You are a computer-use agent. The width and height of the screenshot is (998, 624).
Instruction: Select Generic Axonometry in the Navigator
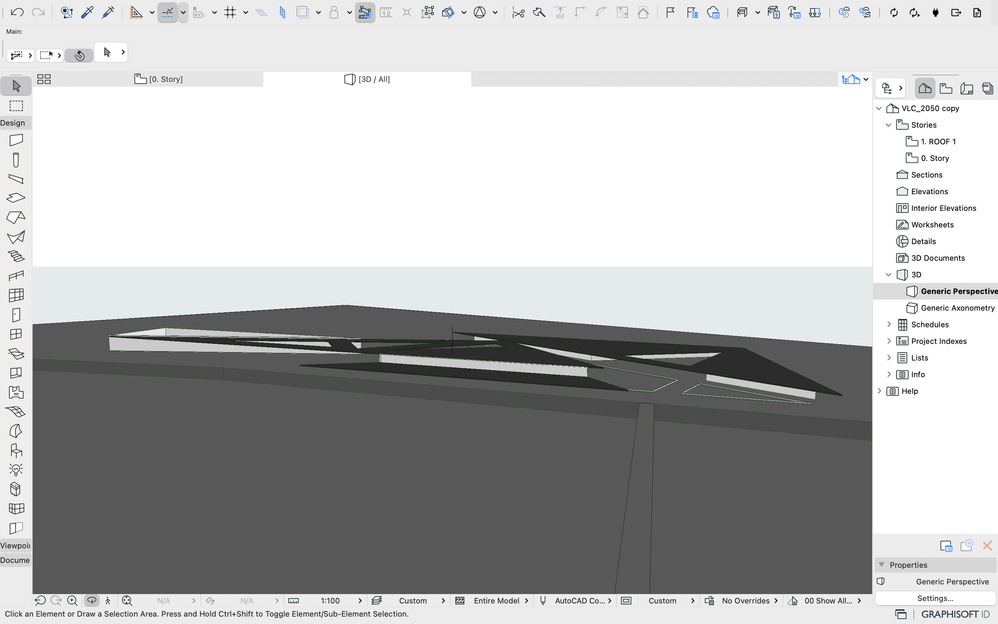(957, 308)
